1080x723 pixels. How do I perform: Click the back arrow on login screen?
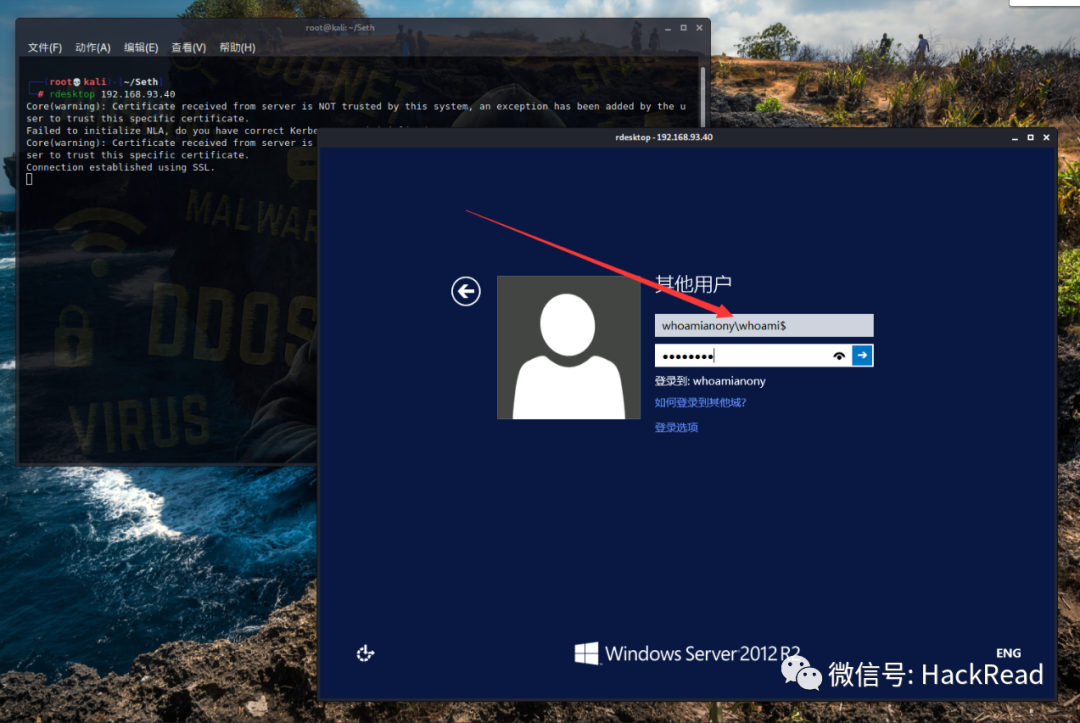(x=466, y=291)
